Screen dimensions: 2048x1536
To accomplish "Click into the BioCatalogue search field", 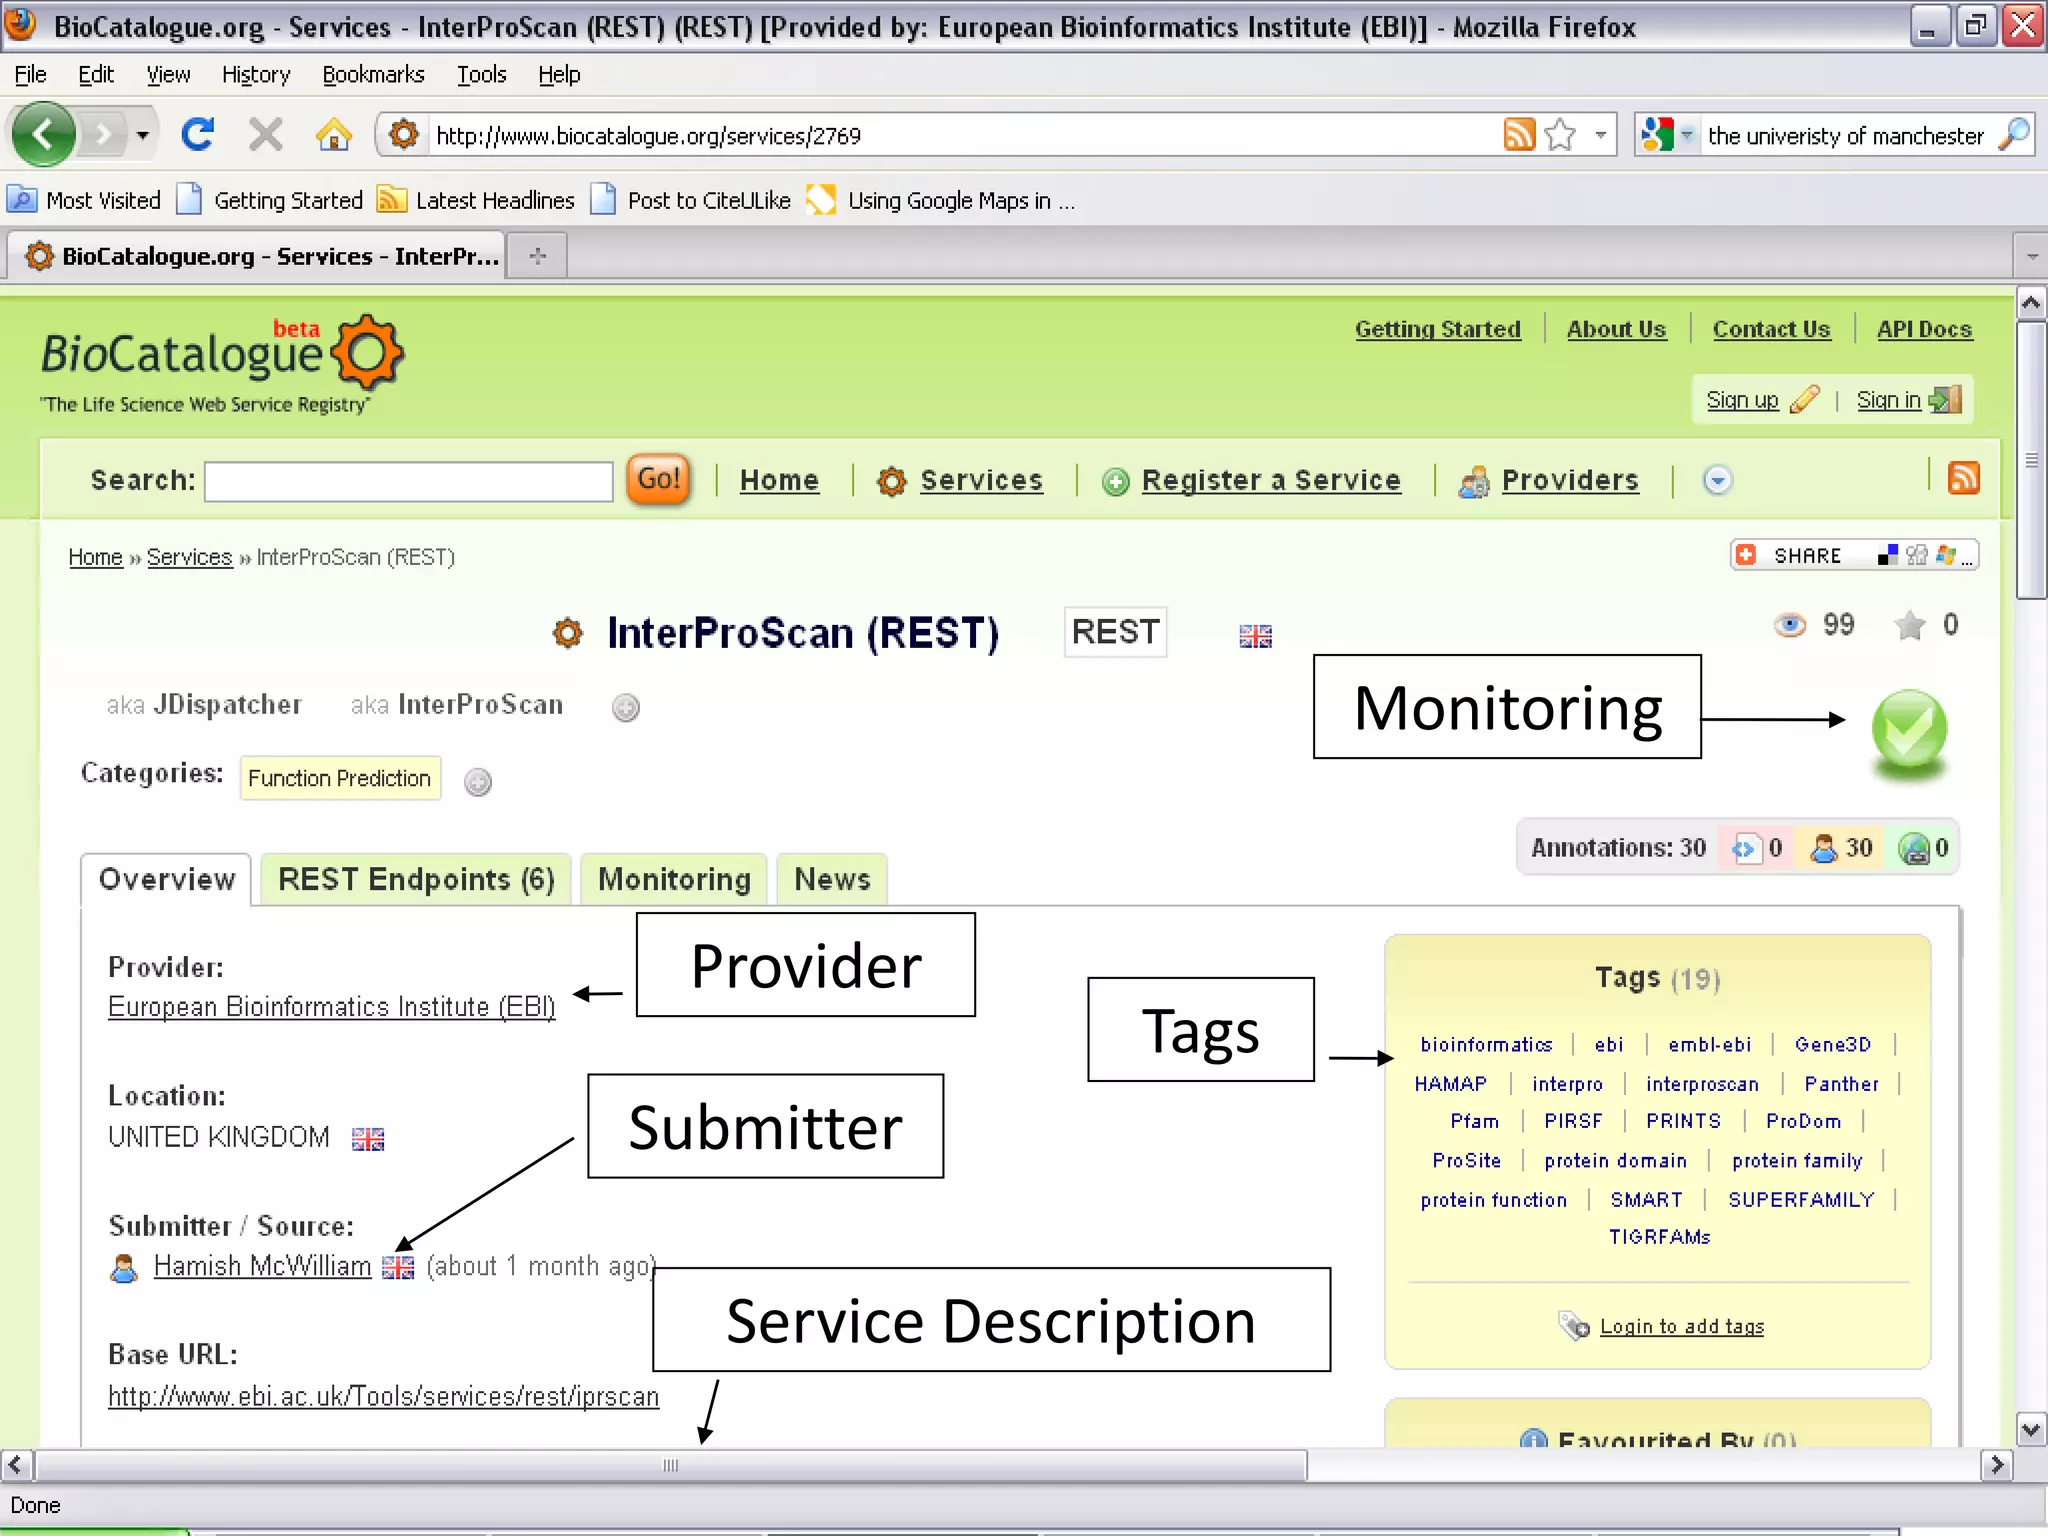I will click(x=408, y=482).
